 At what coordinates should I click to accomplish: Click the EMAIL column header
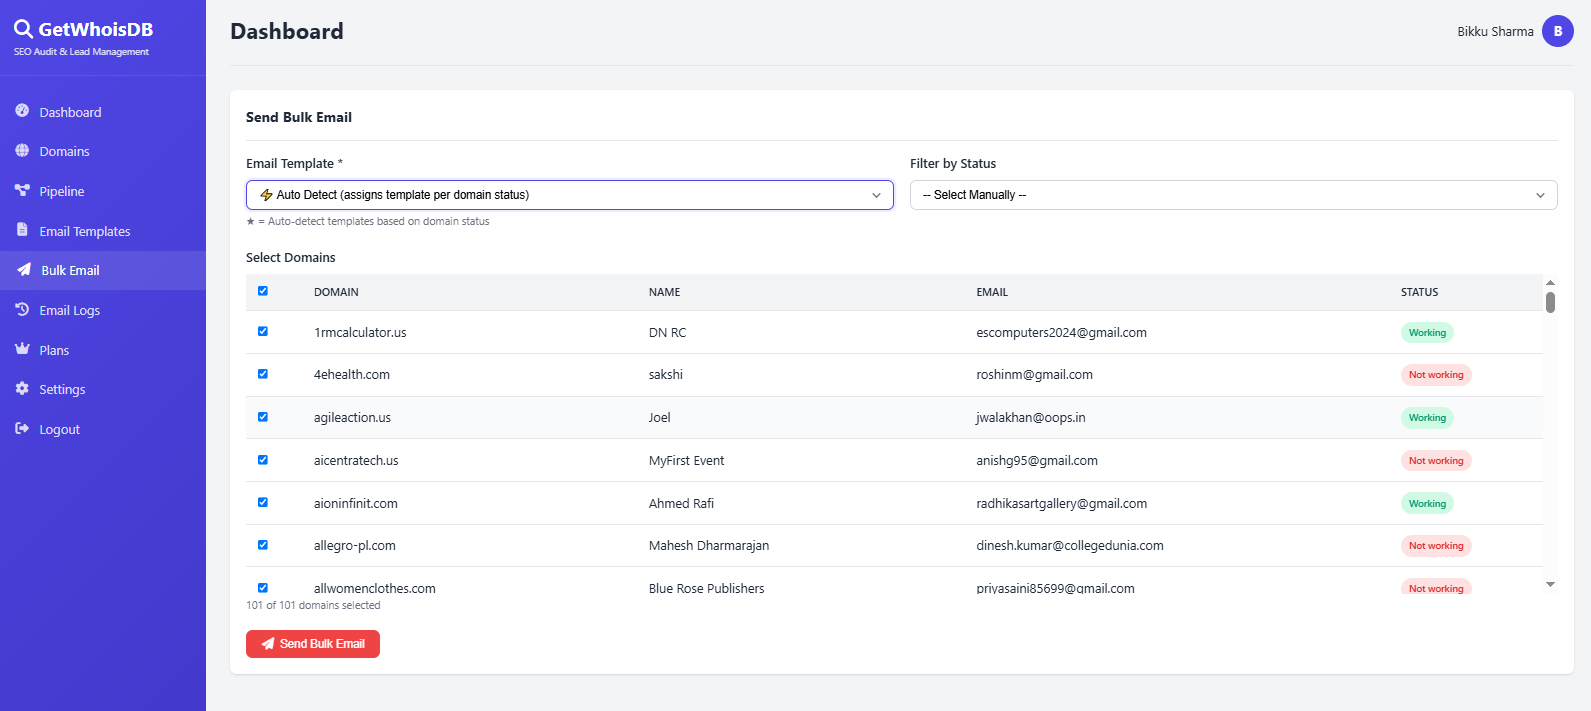[x=992, y=292]
